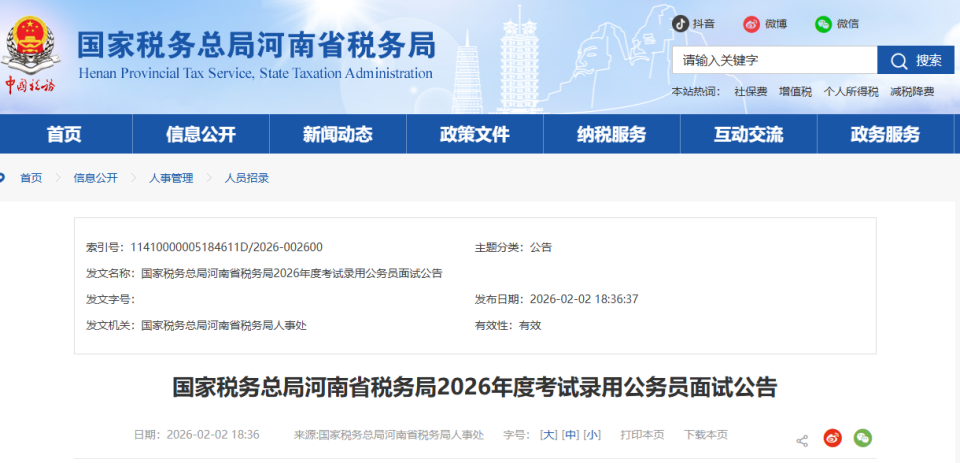
Task: Click the 搜索 search button
Action: pyautogui.click(x=916, y=60)
